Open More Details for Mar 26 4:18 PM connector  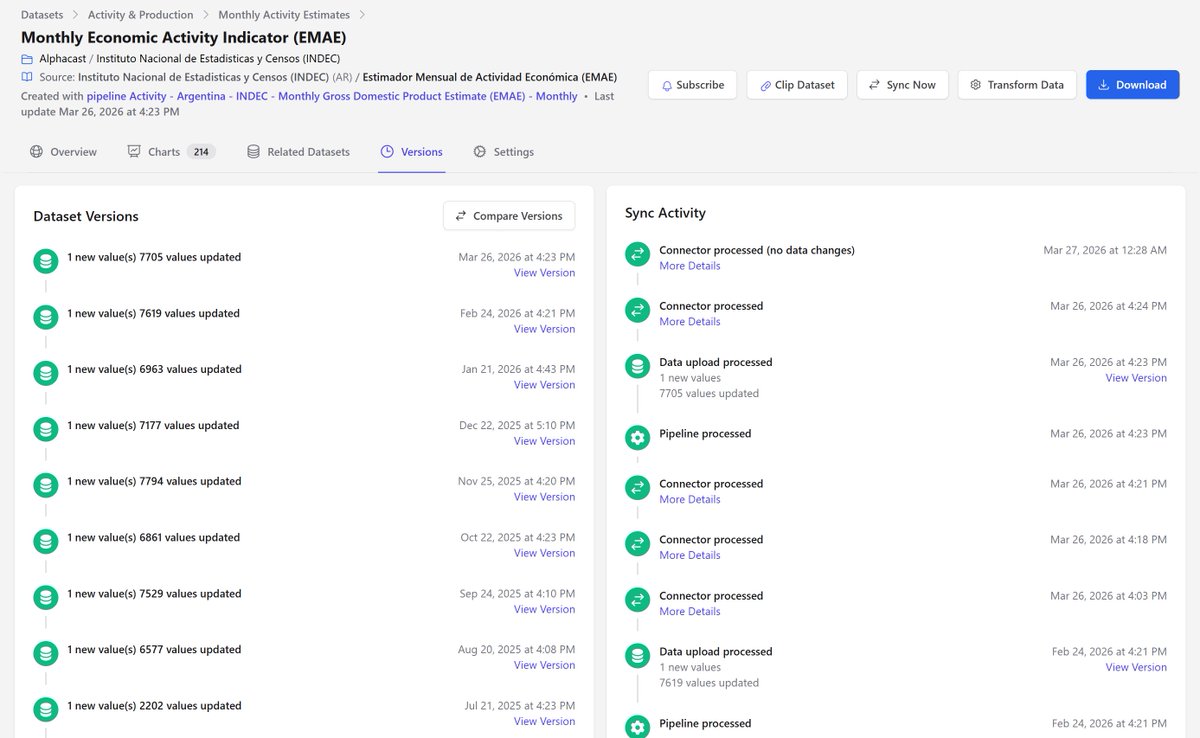690,555
